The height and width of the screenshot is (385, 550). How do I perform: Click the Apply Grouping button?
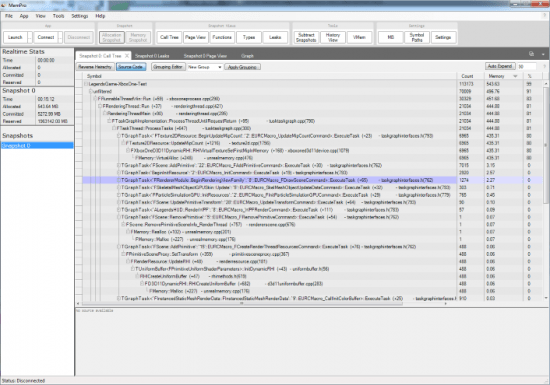[x=242, y=67]
